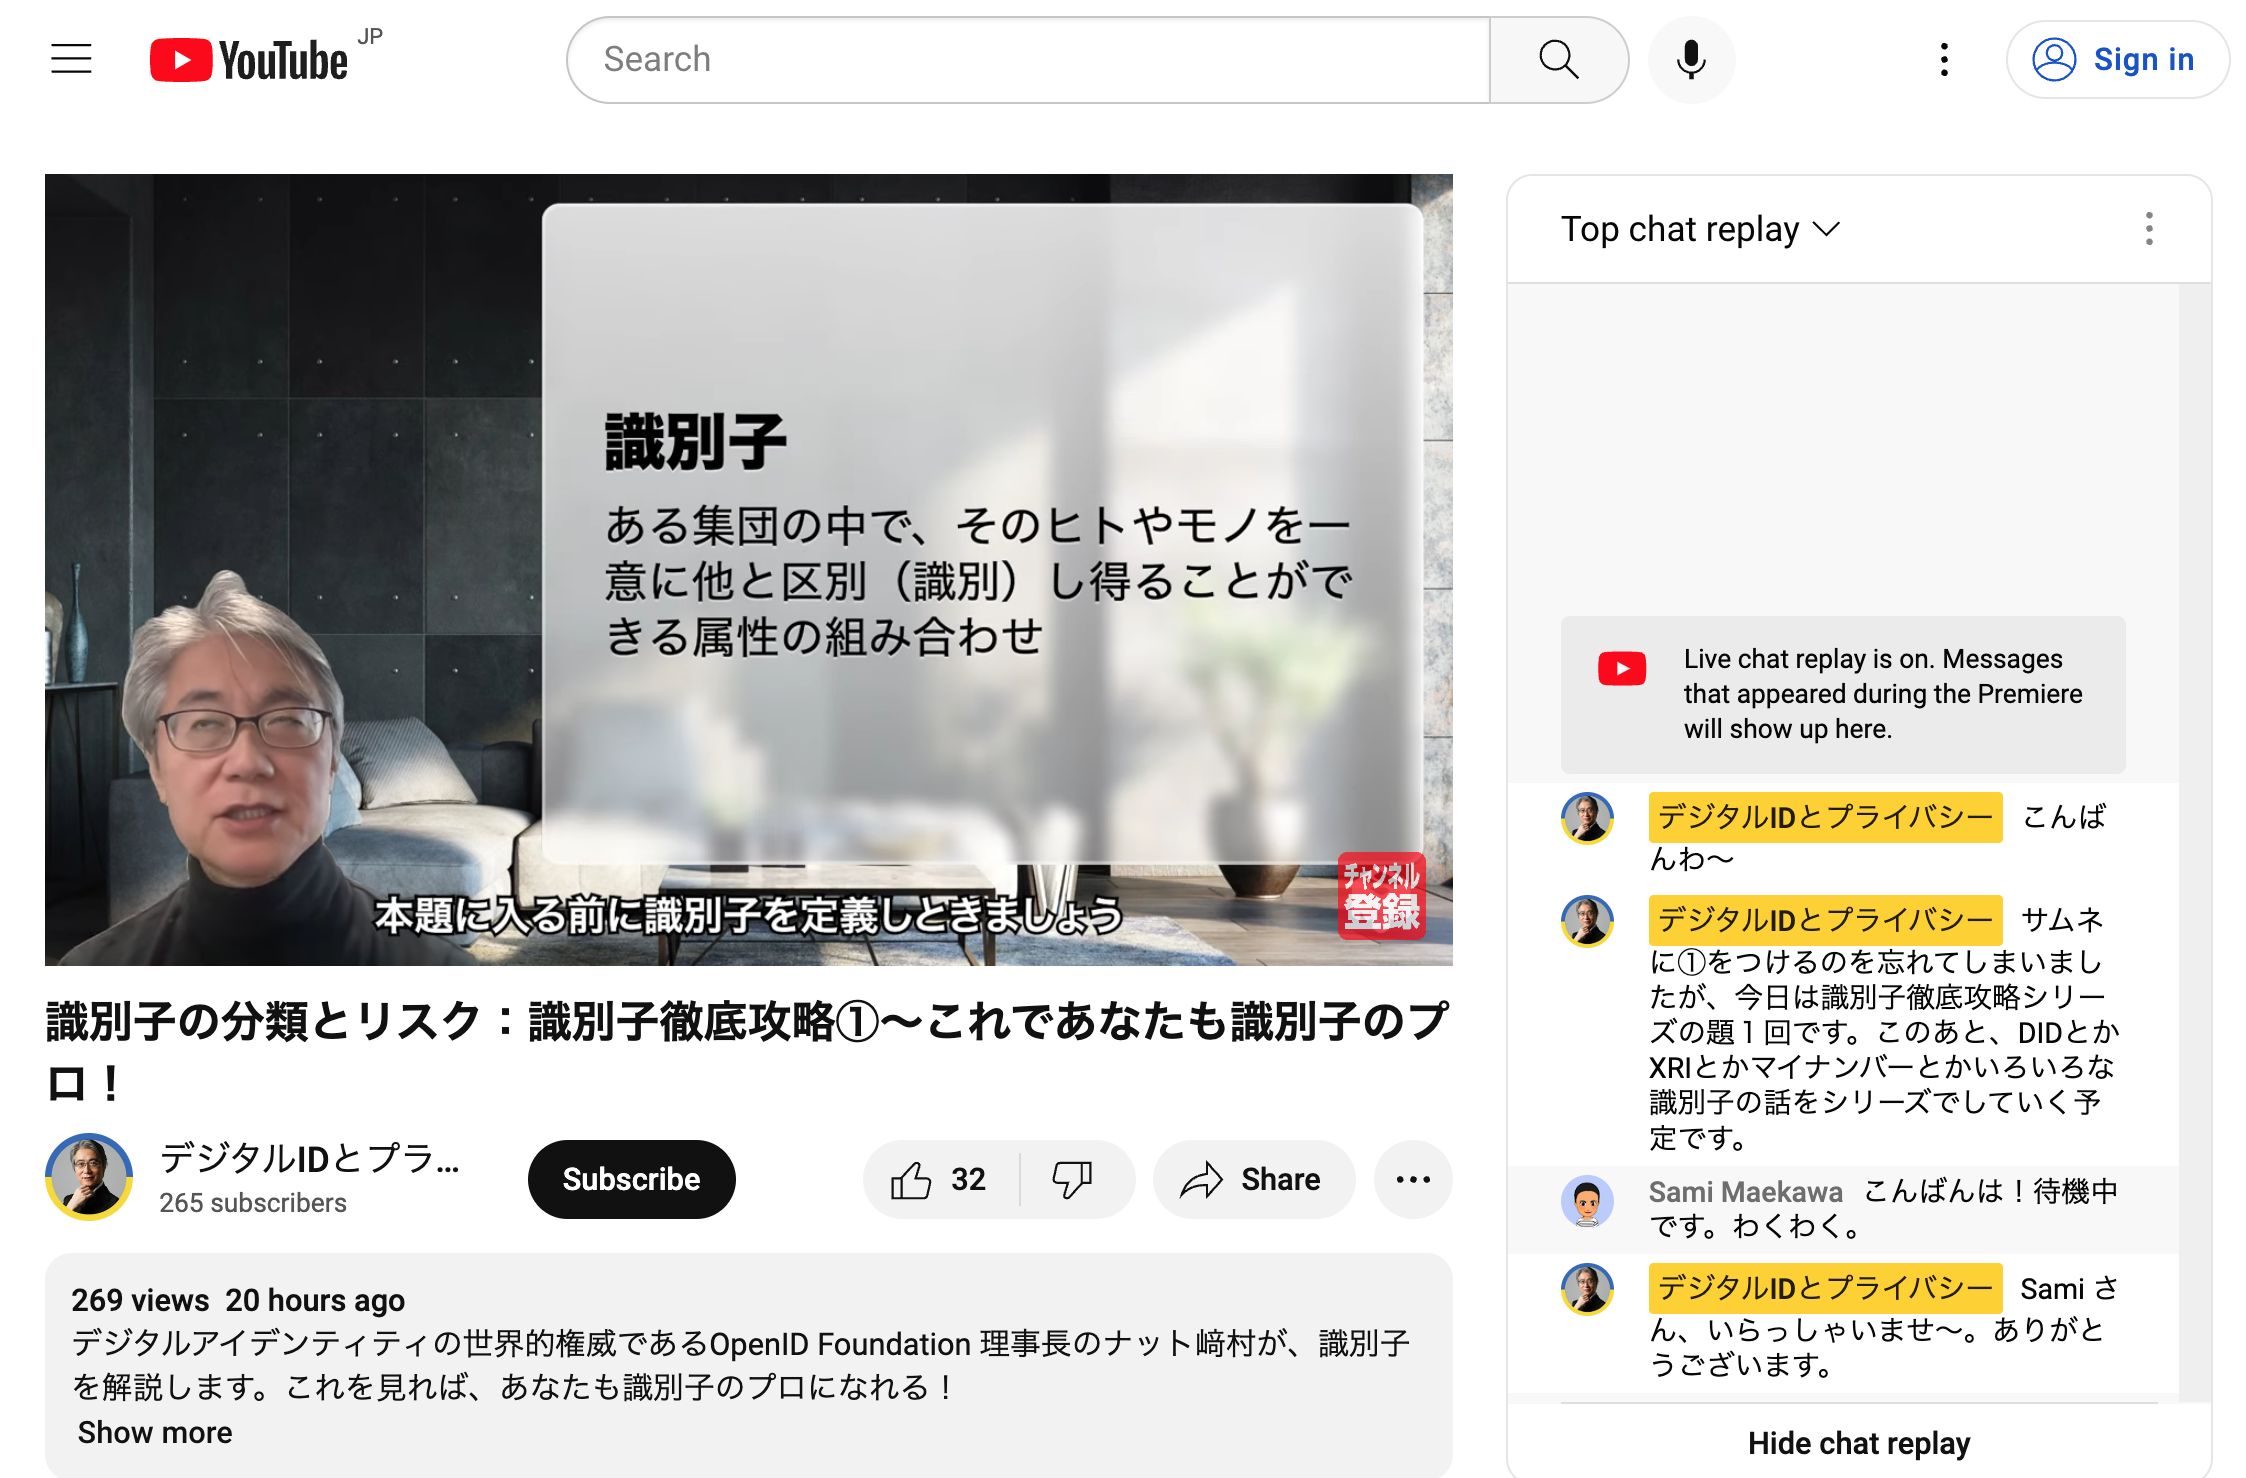
Task: Click avatar beside こんばんわ〜 message
Action: pyautogui.click(x=1587, y=818)
